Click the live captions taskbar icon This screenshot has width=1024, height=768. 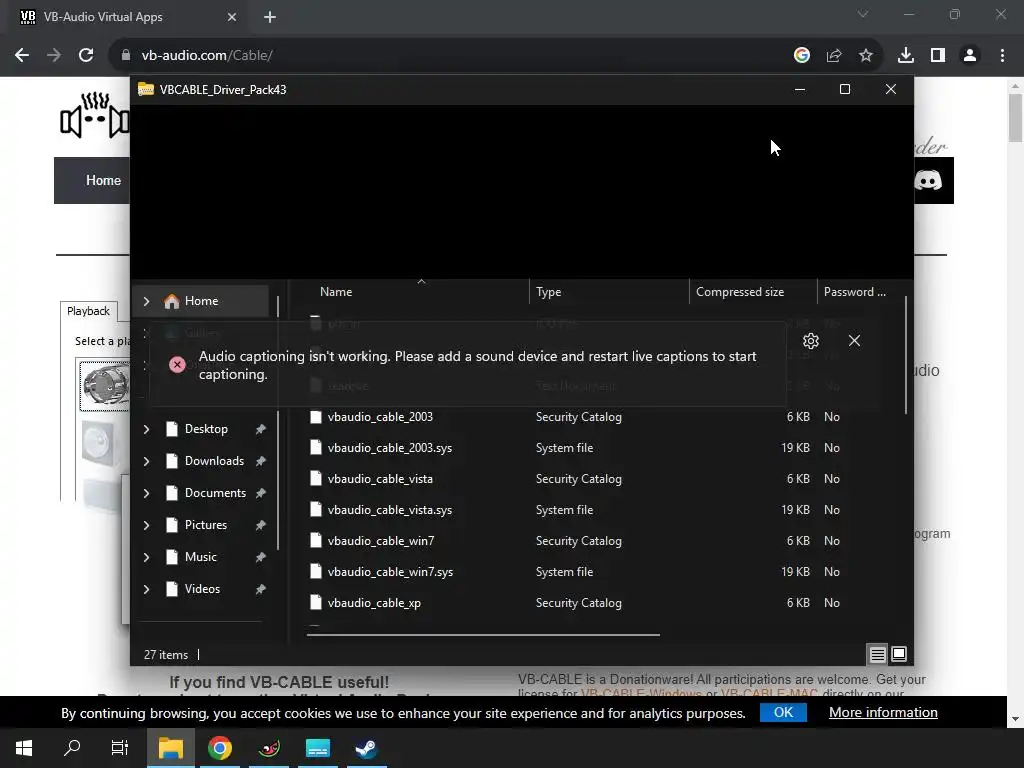(317, 748)
